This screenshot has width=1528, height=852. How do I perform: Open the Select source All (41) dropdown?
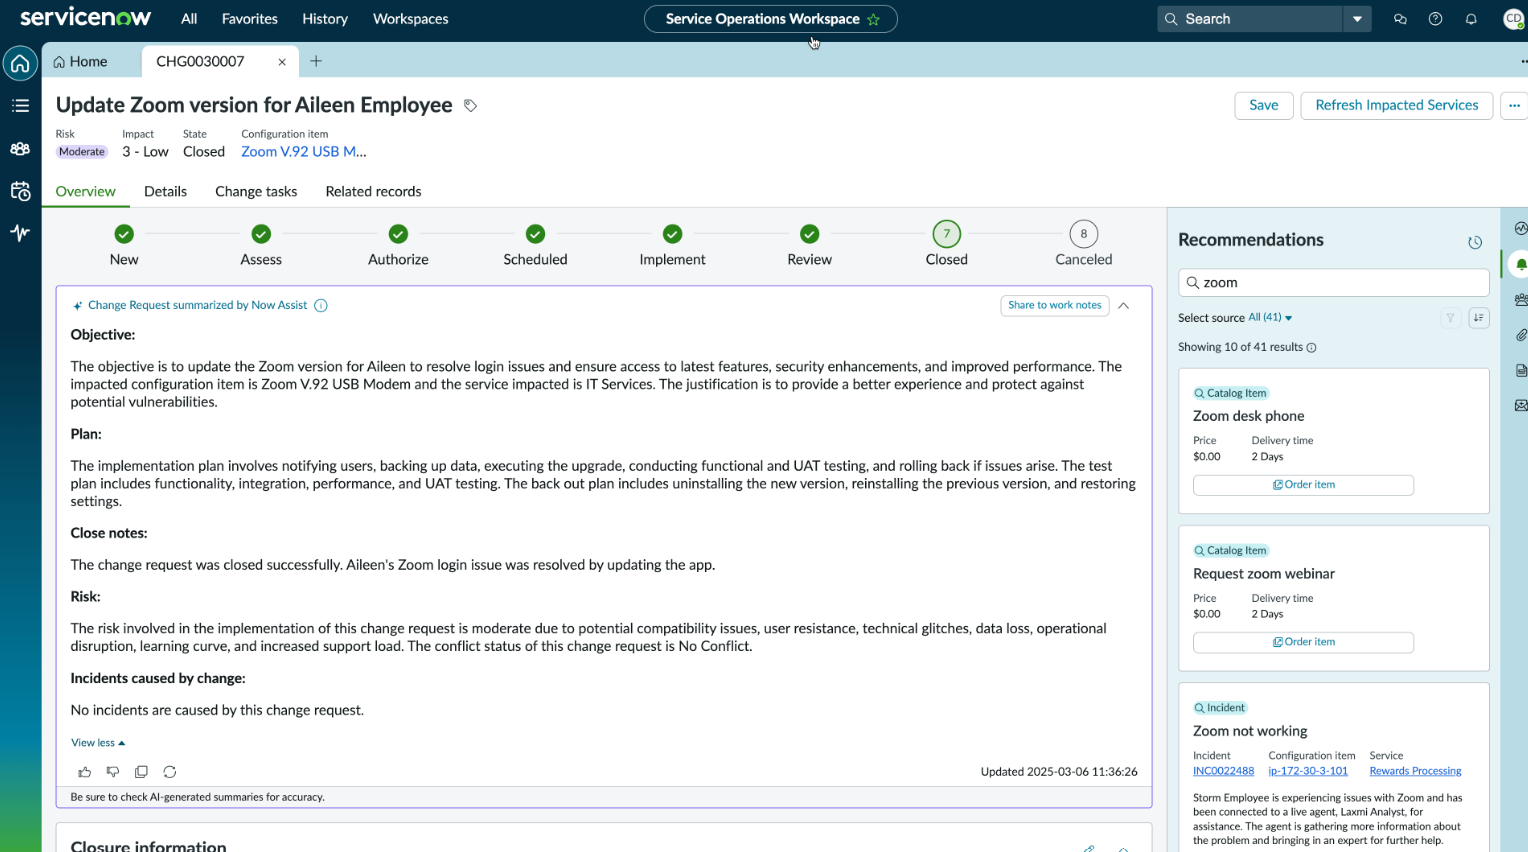[1270, 318]
